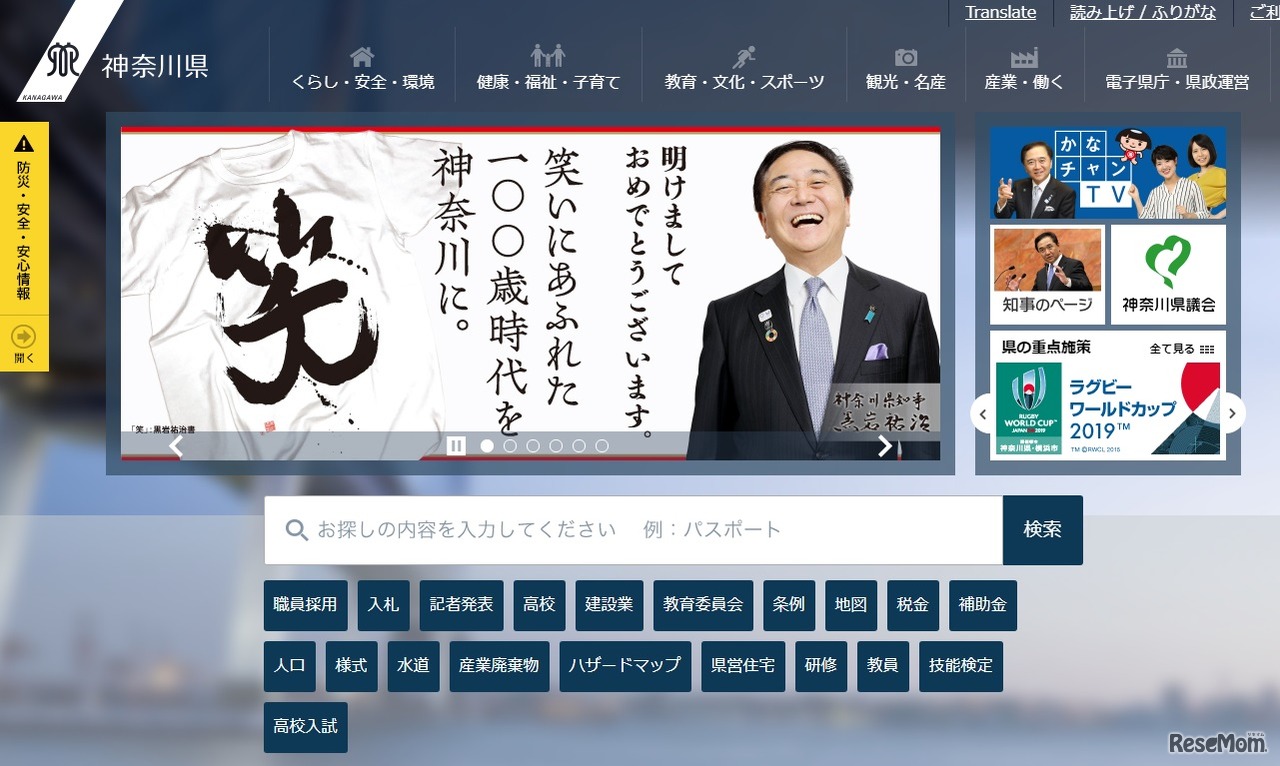
Task: Open 産業・働く using the factory icon
Action: [x=1022, y=58]
